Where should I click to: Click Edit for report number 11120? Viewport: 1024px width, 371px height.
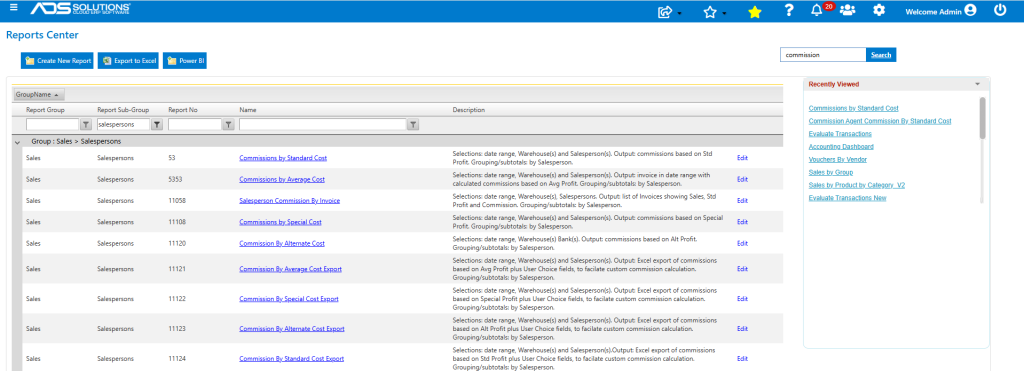tap(742, 244)
